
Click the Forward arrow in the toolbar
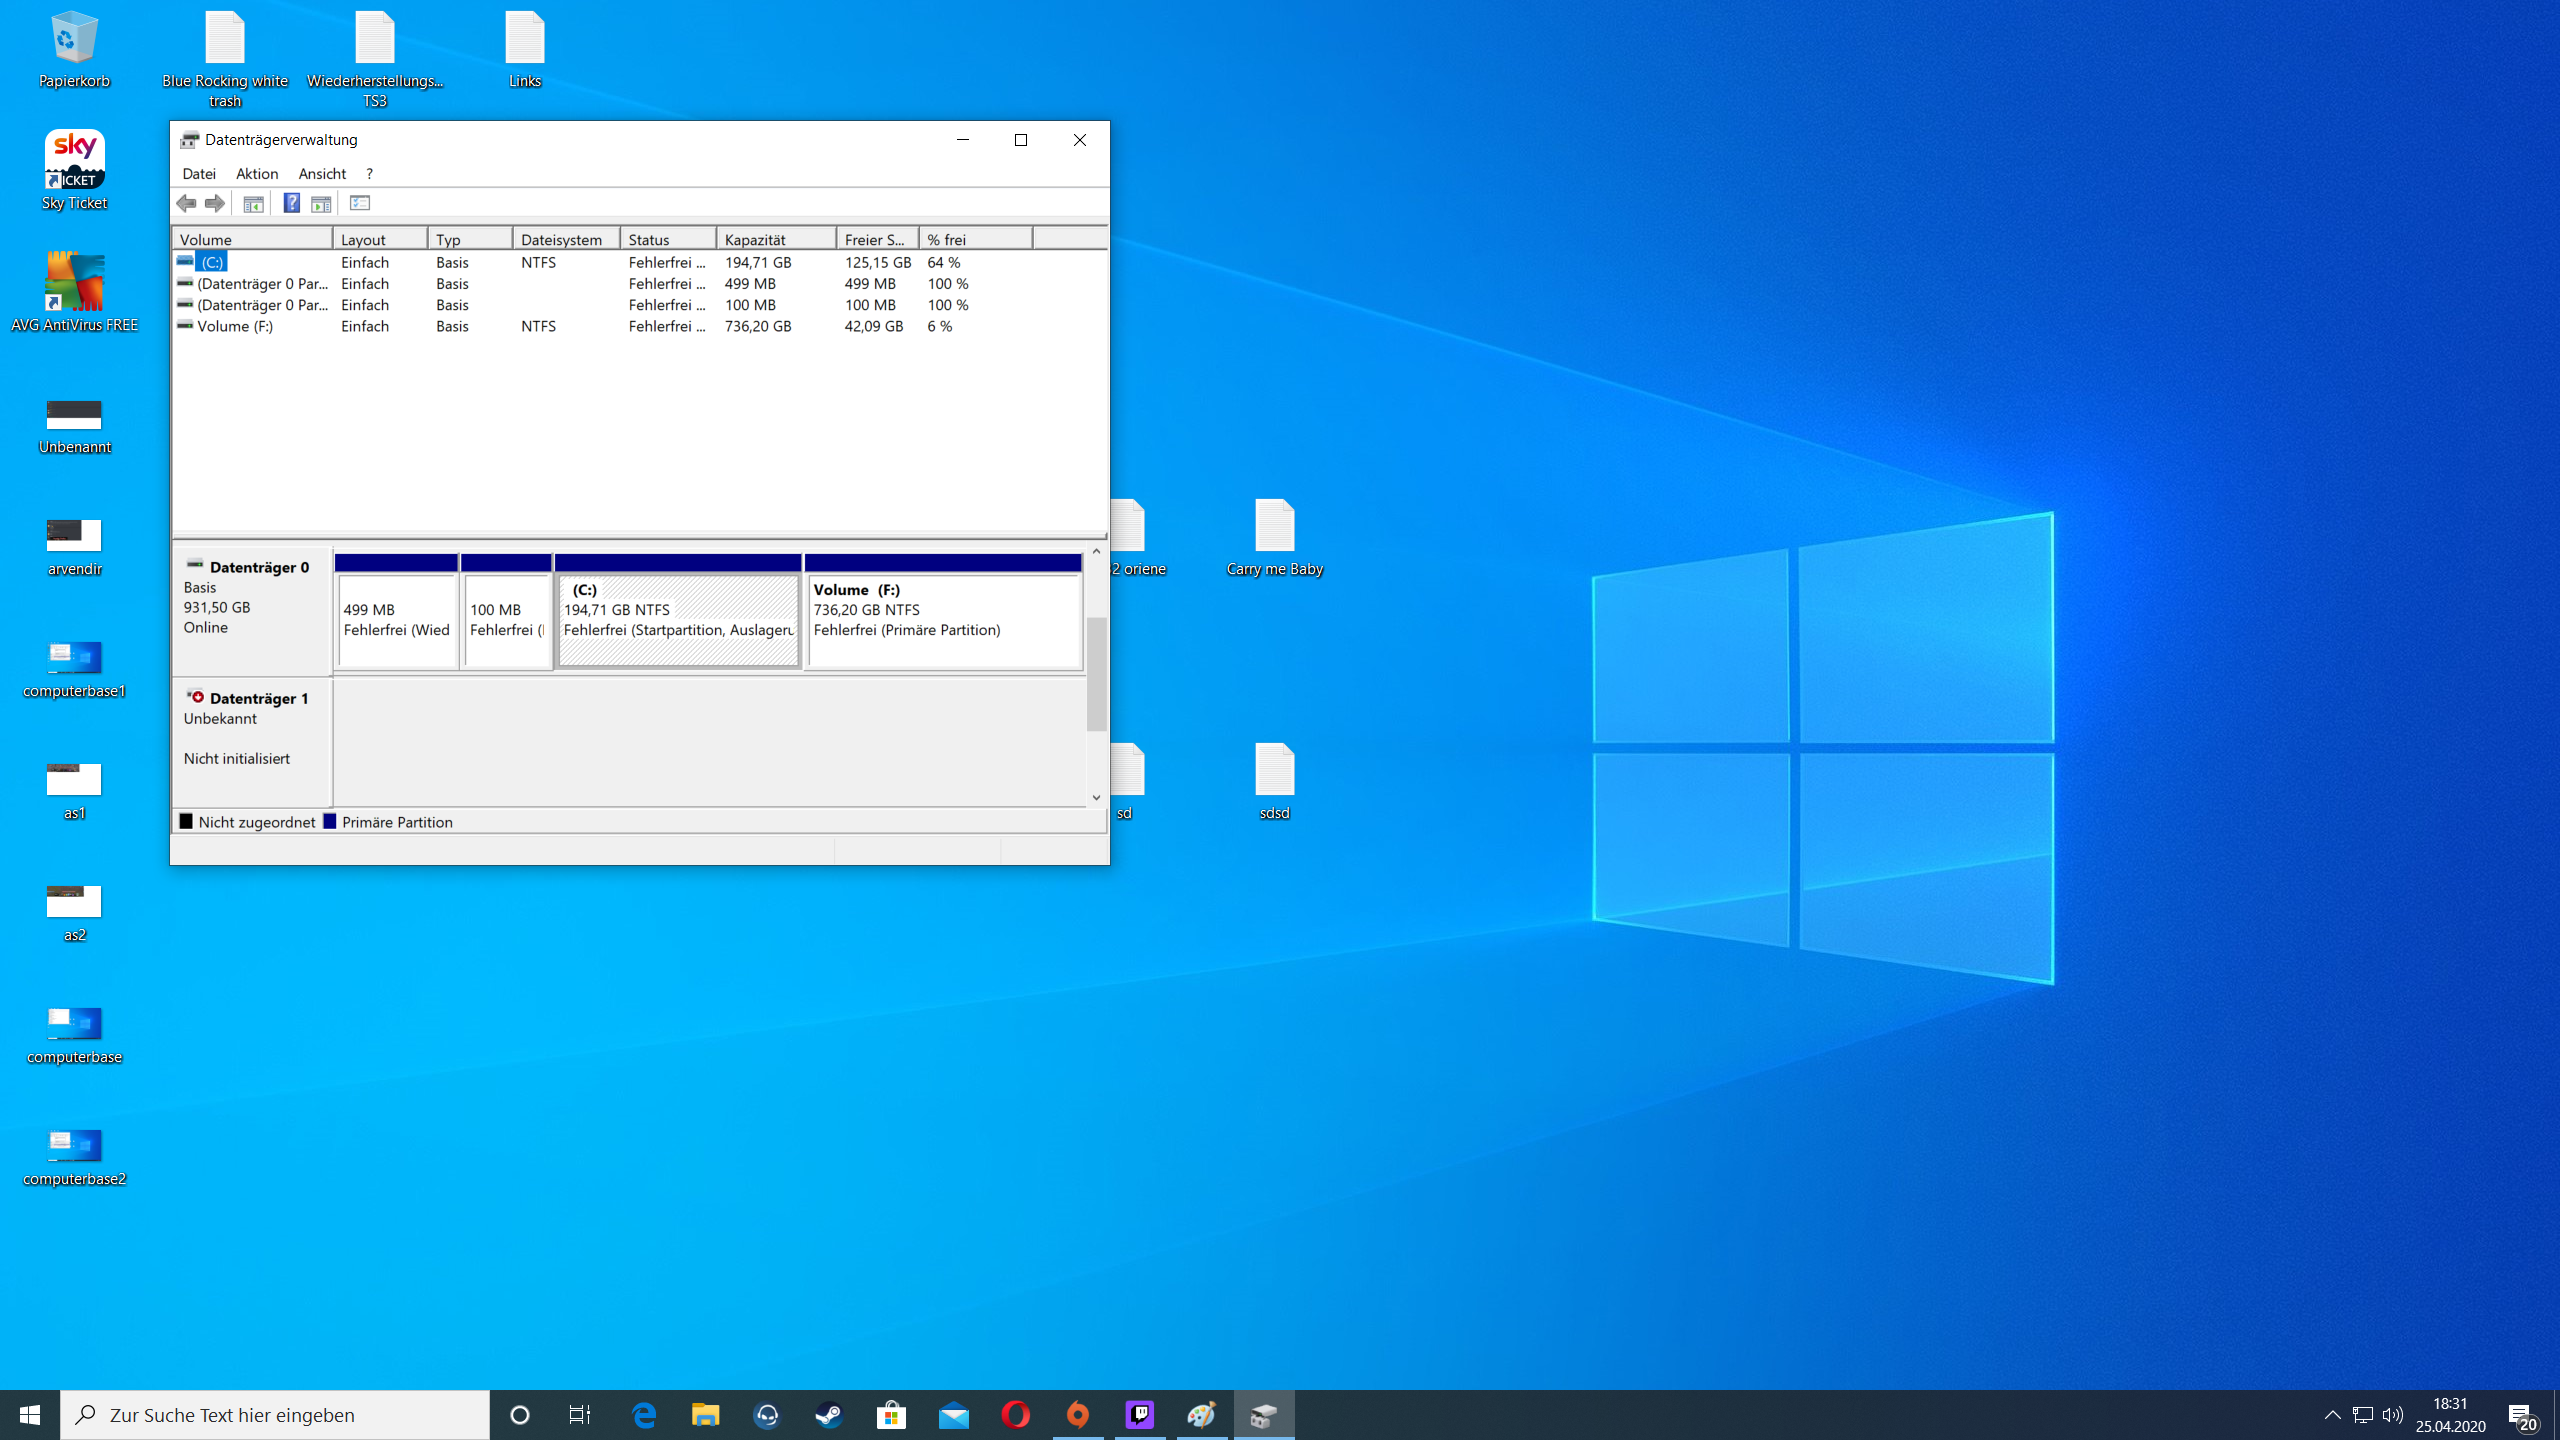pos(215,204)
